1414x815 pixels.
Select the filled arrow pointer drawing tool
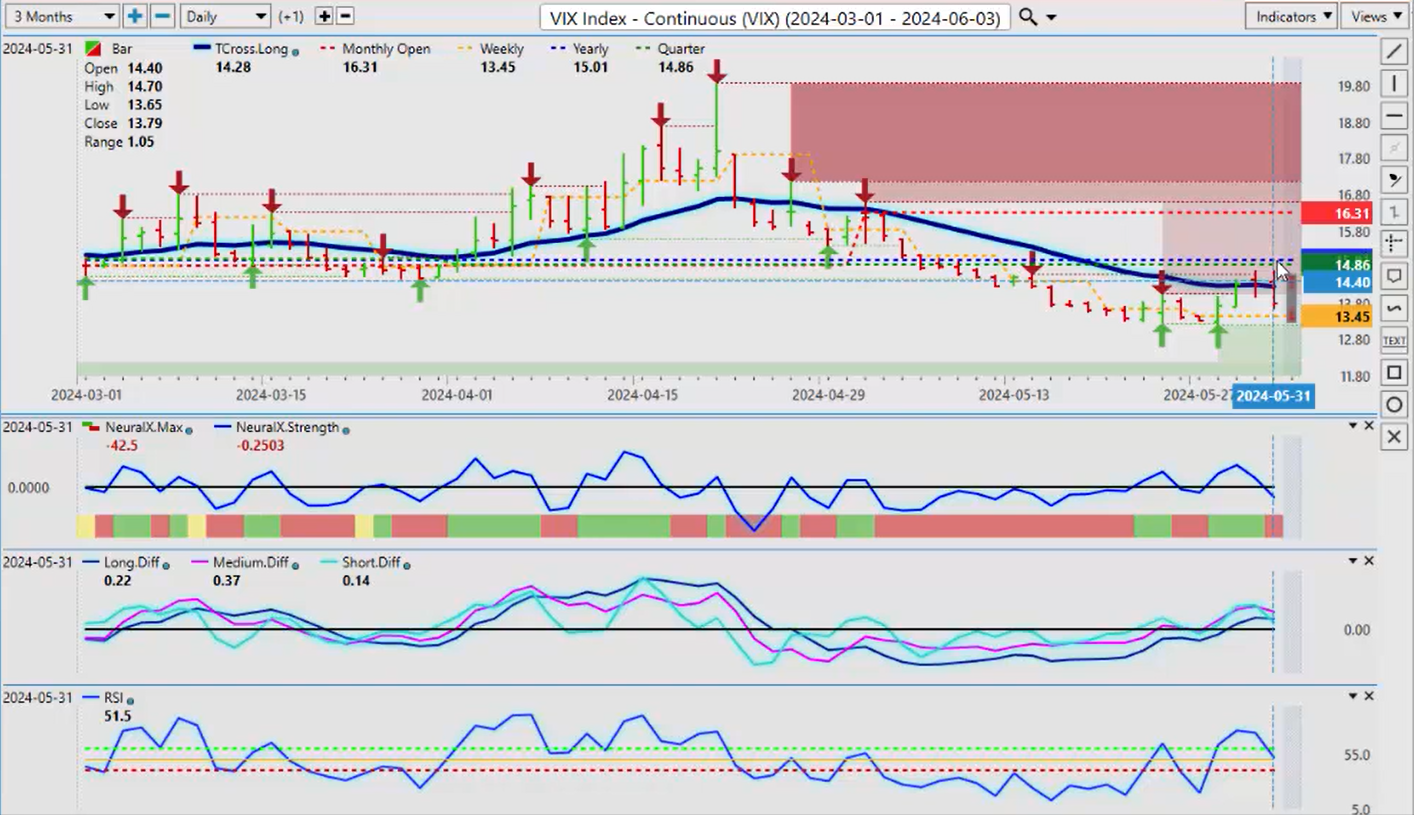pyautogui.click(x=1394, y=180)
